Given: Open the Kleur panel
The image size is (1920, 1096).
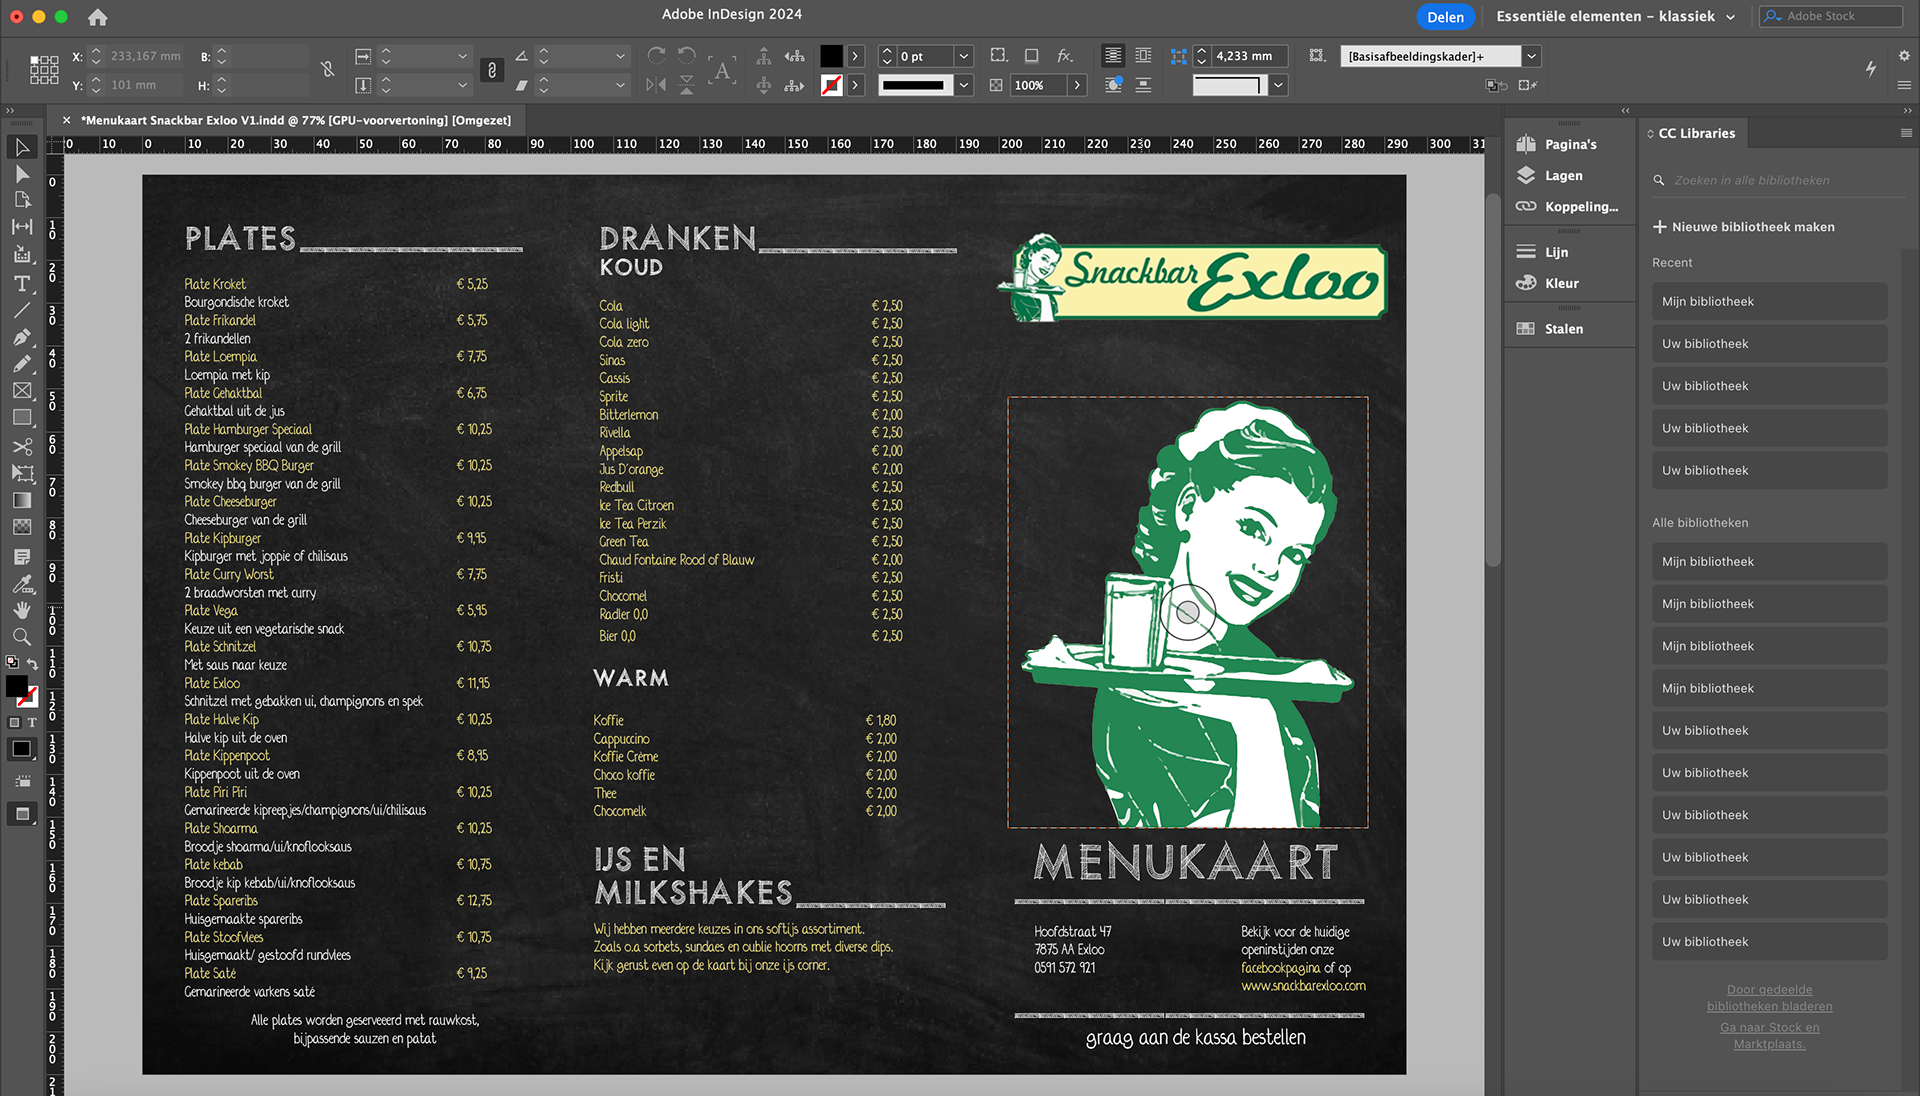Looking at the screenshot, I should point(1548,283).
